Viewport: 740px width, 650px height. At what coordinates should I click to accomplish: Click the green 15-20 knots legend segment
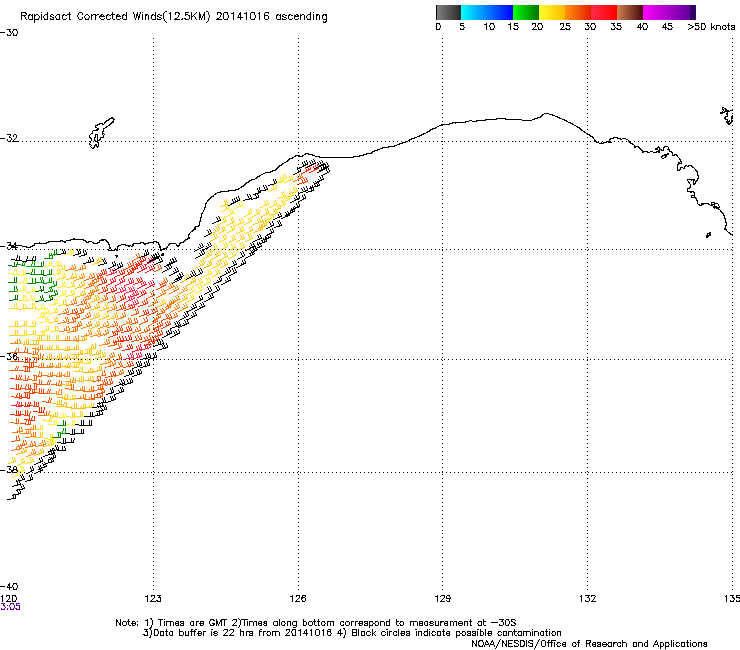[526, 12]
